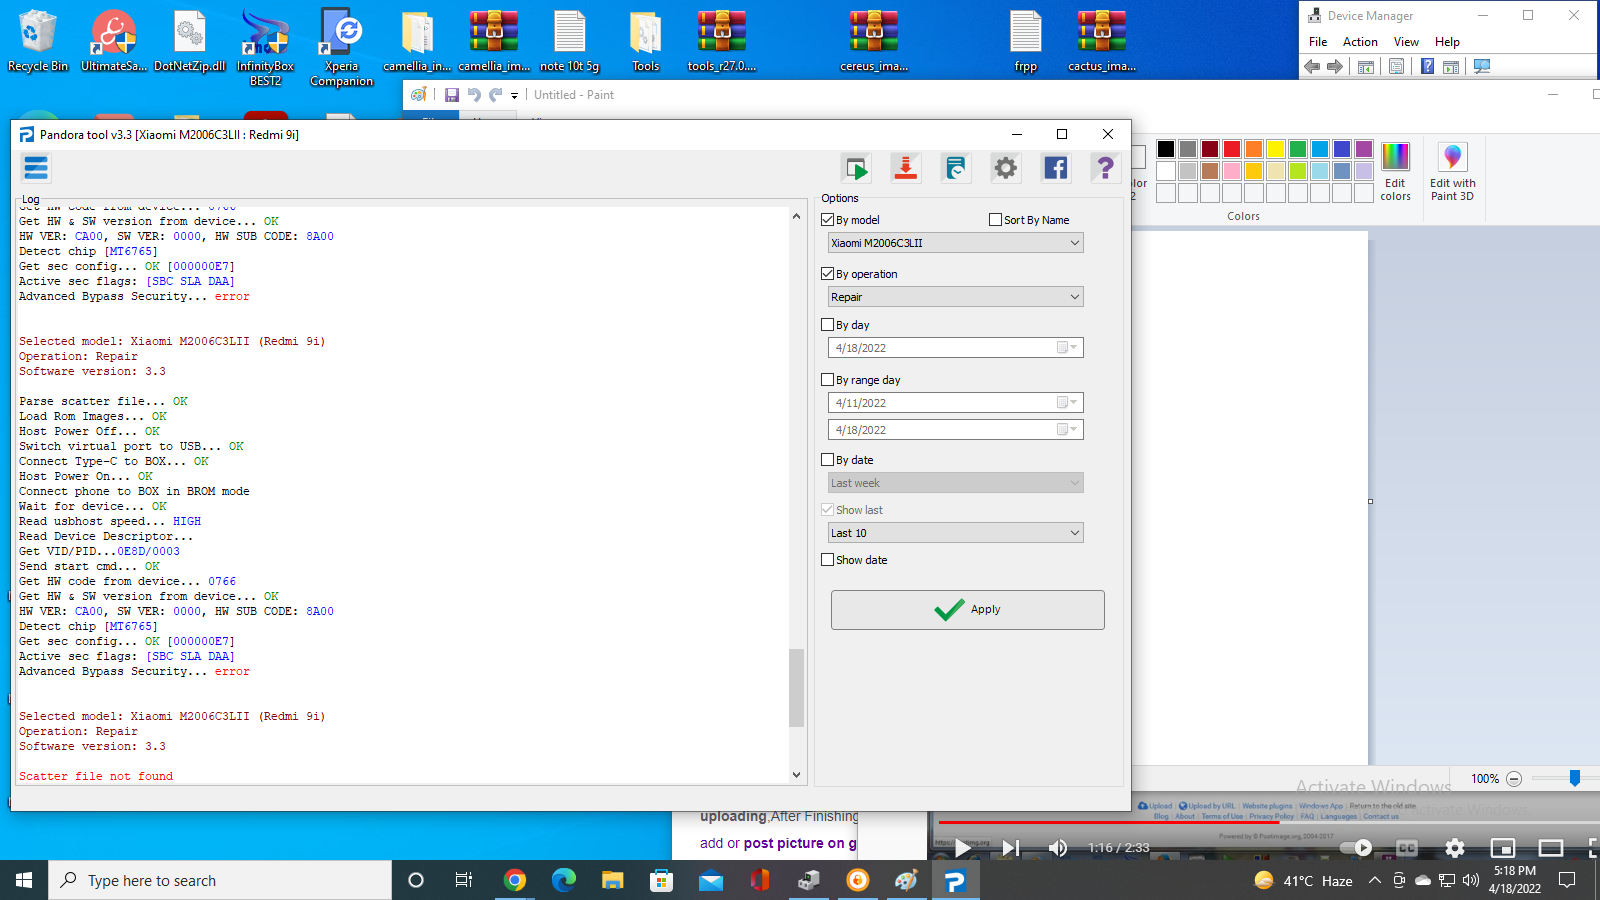
Task: Expand the Repair operation dropdown
Action: click(x=1075, y=297)
